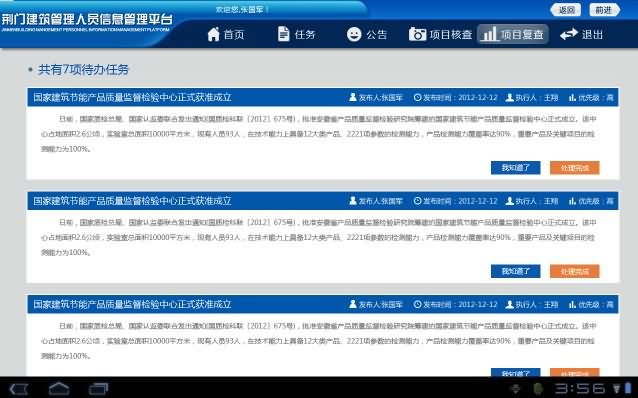Screen dimensions: 638x398
Task: Tap the green Android debug notification icon
Action: [x=537, y=388]
